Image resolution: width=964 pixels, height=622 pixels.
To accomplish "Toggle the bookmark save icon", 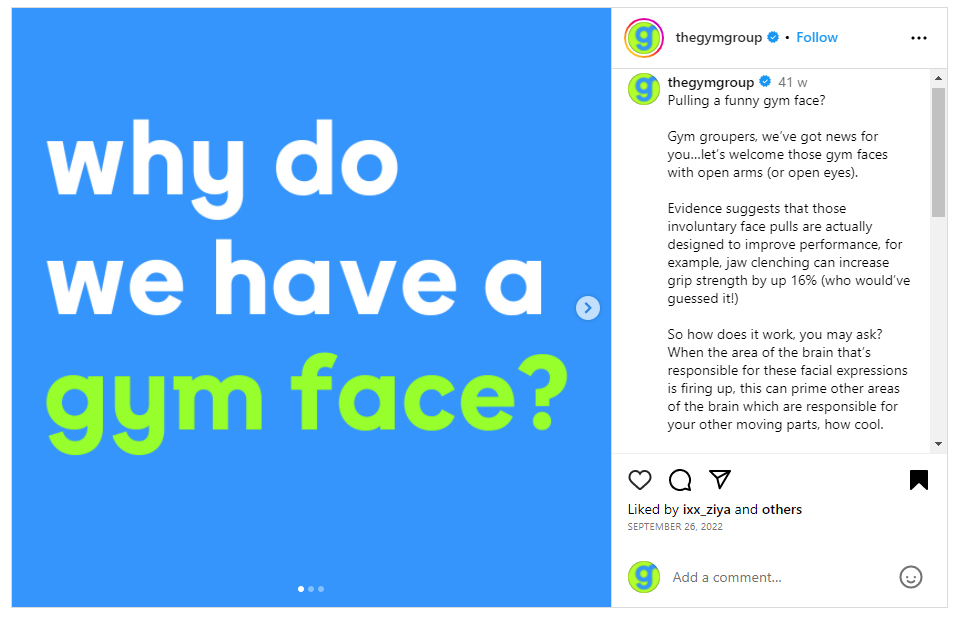I will point(919,480).
